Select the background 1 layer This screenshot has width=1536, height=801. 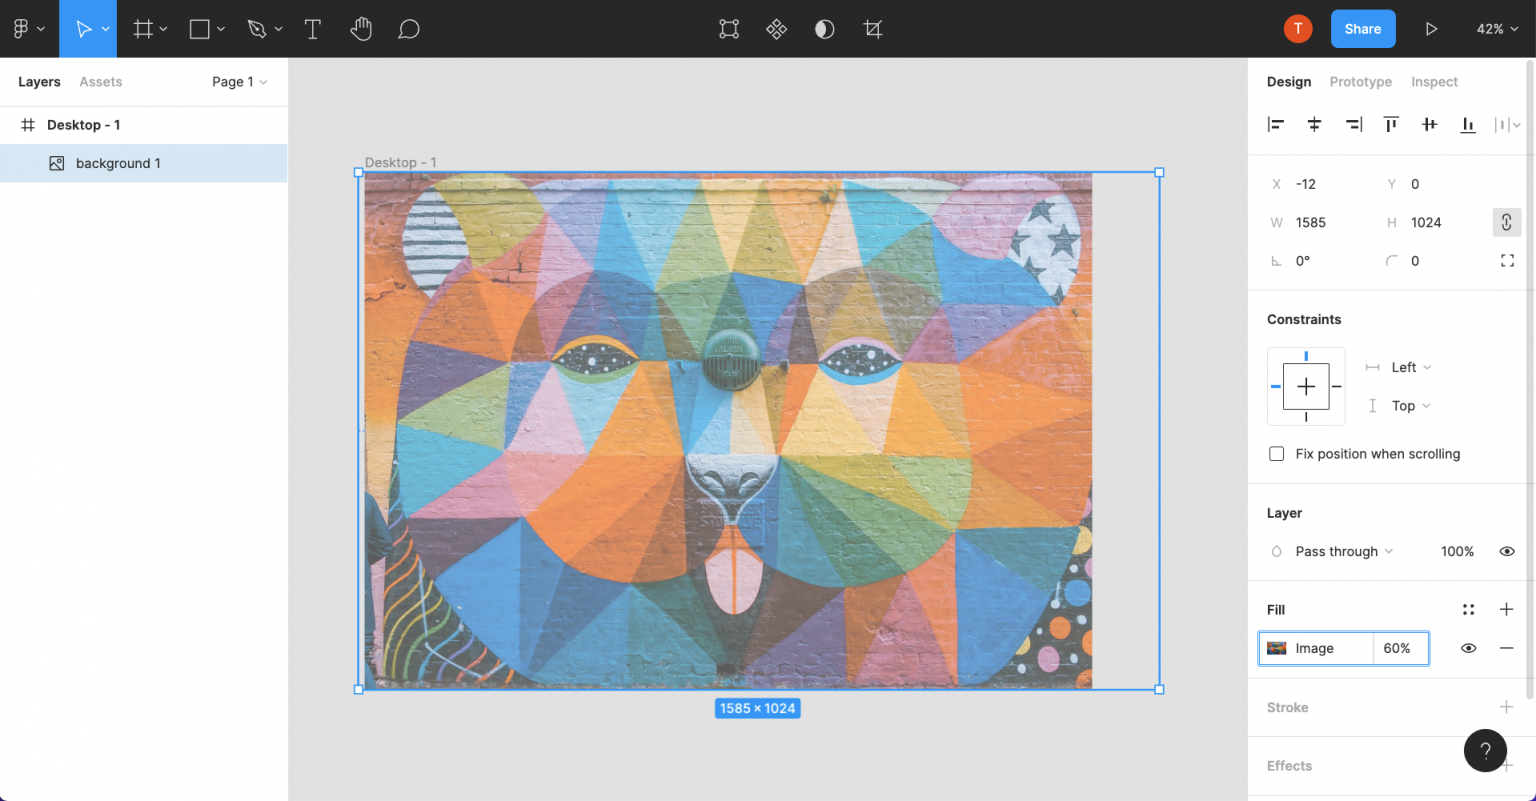[x=118, y=163]
